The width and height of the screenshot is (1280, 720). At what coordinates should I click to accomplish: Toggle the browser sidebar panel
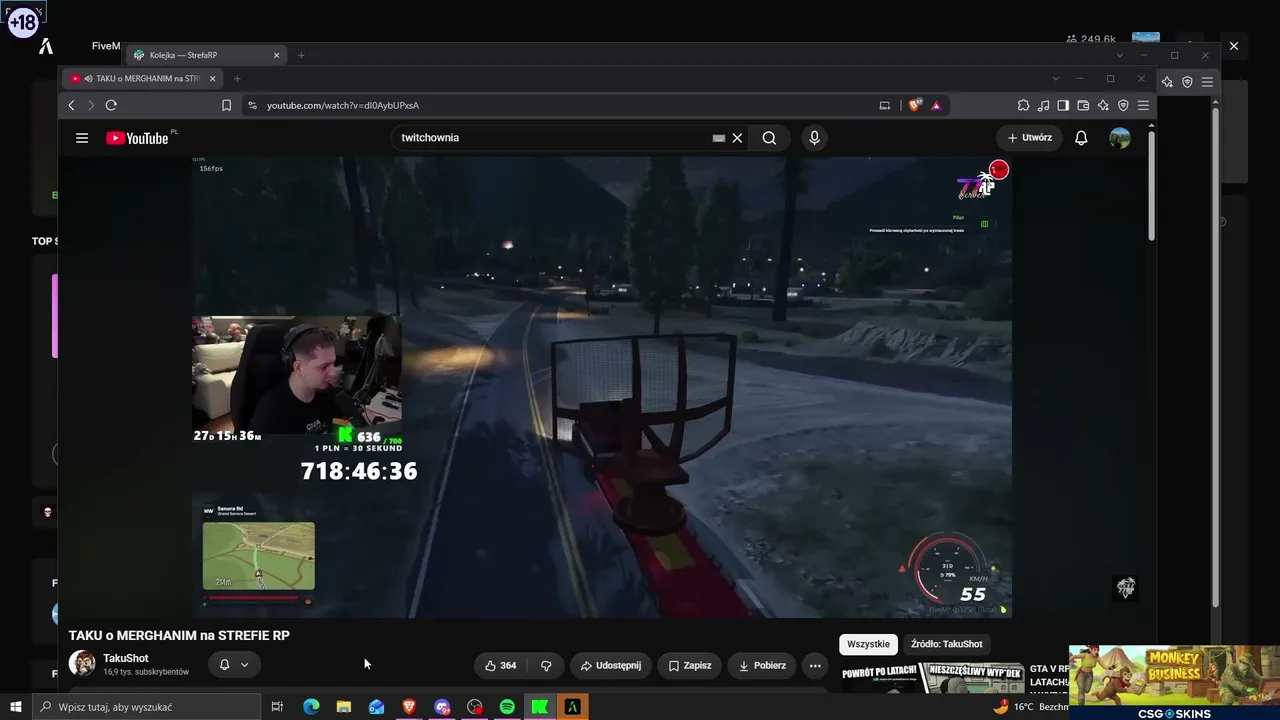click(x=1063, y=105)
